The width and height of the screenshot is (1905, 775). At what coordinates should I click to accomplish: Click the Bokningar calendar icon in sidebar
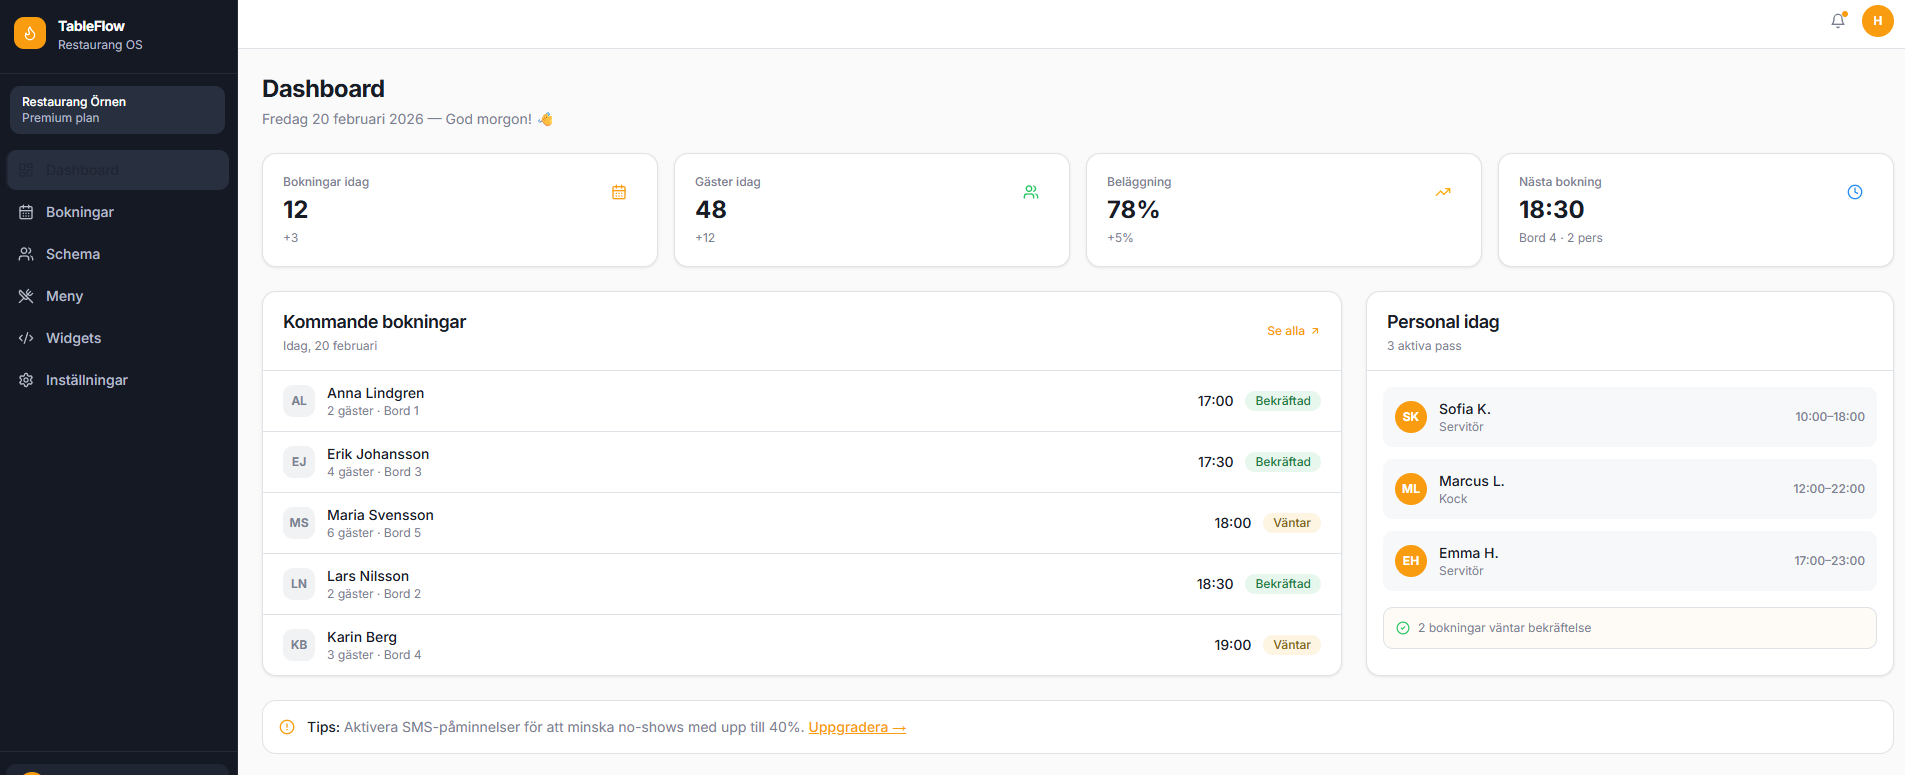point(26,212)
